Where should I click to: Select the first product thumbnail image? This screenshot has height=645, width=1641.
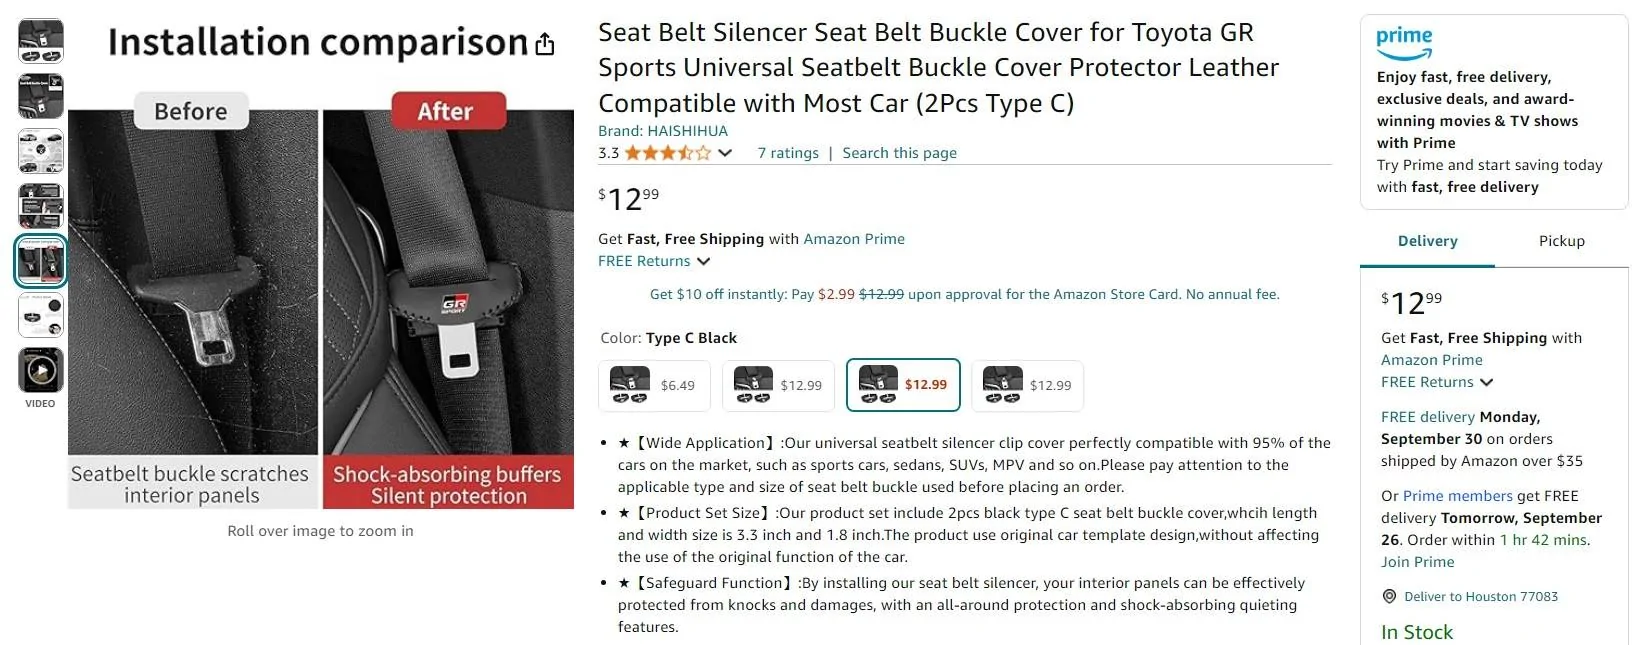[x=40, y=41]
